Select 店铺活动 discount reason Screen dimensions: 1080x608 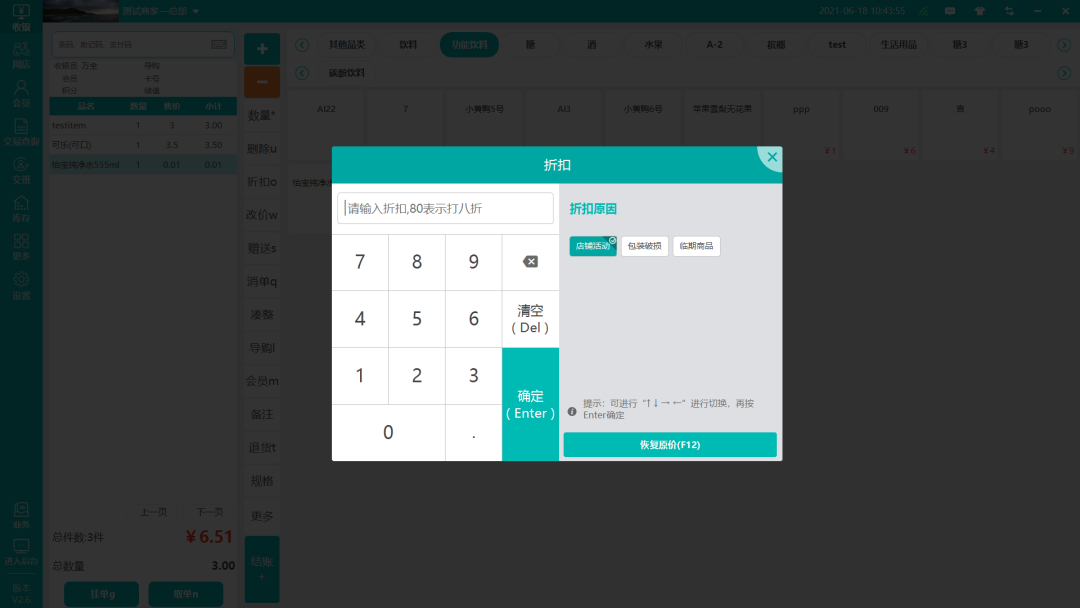pyautogui.click(x=593, y=246)
